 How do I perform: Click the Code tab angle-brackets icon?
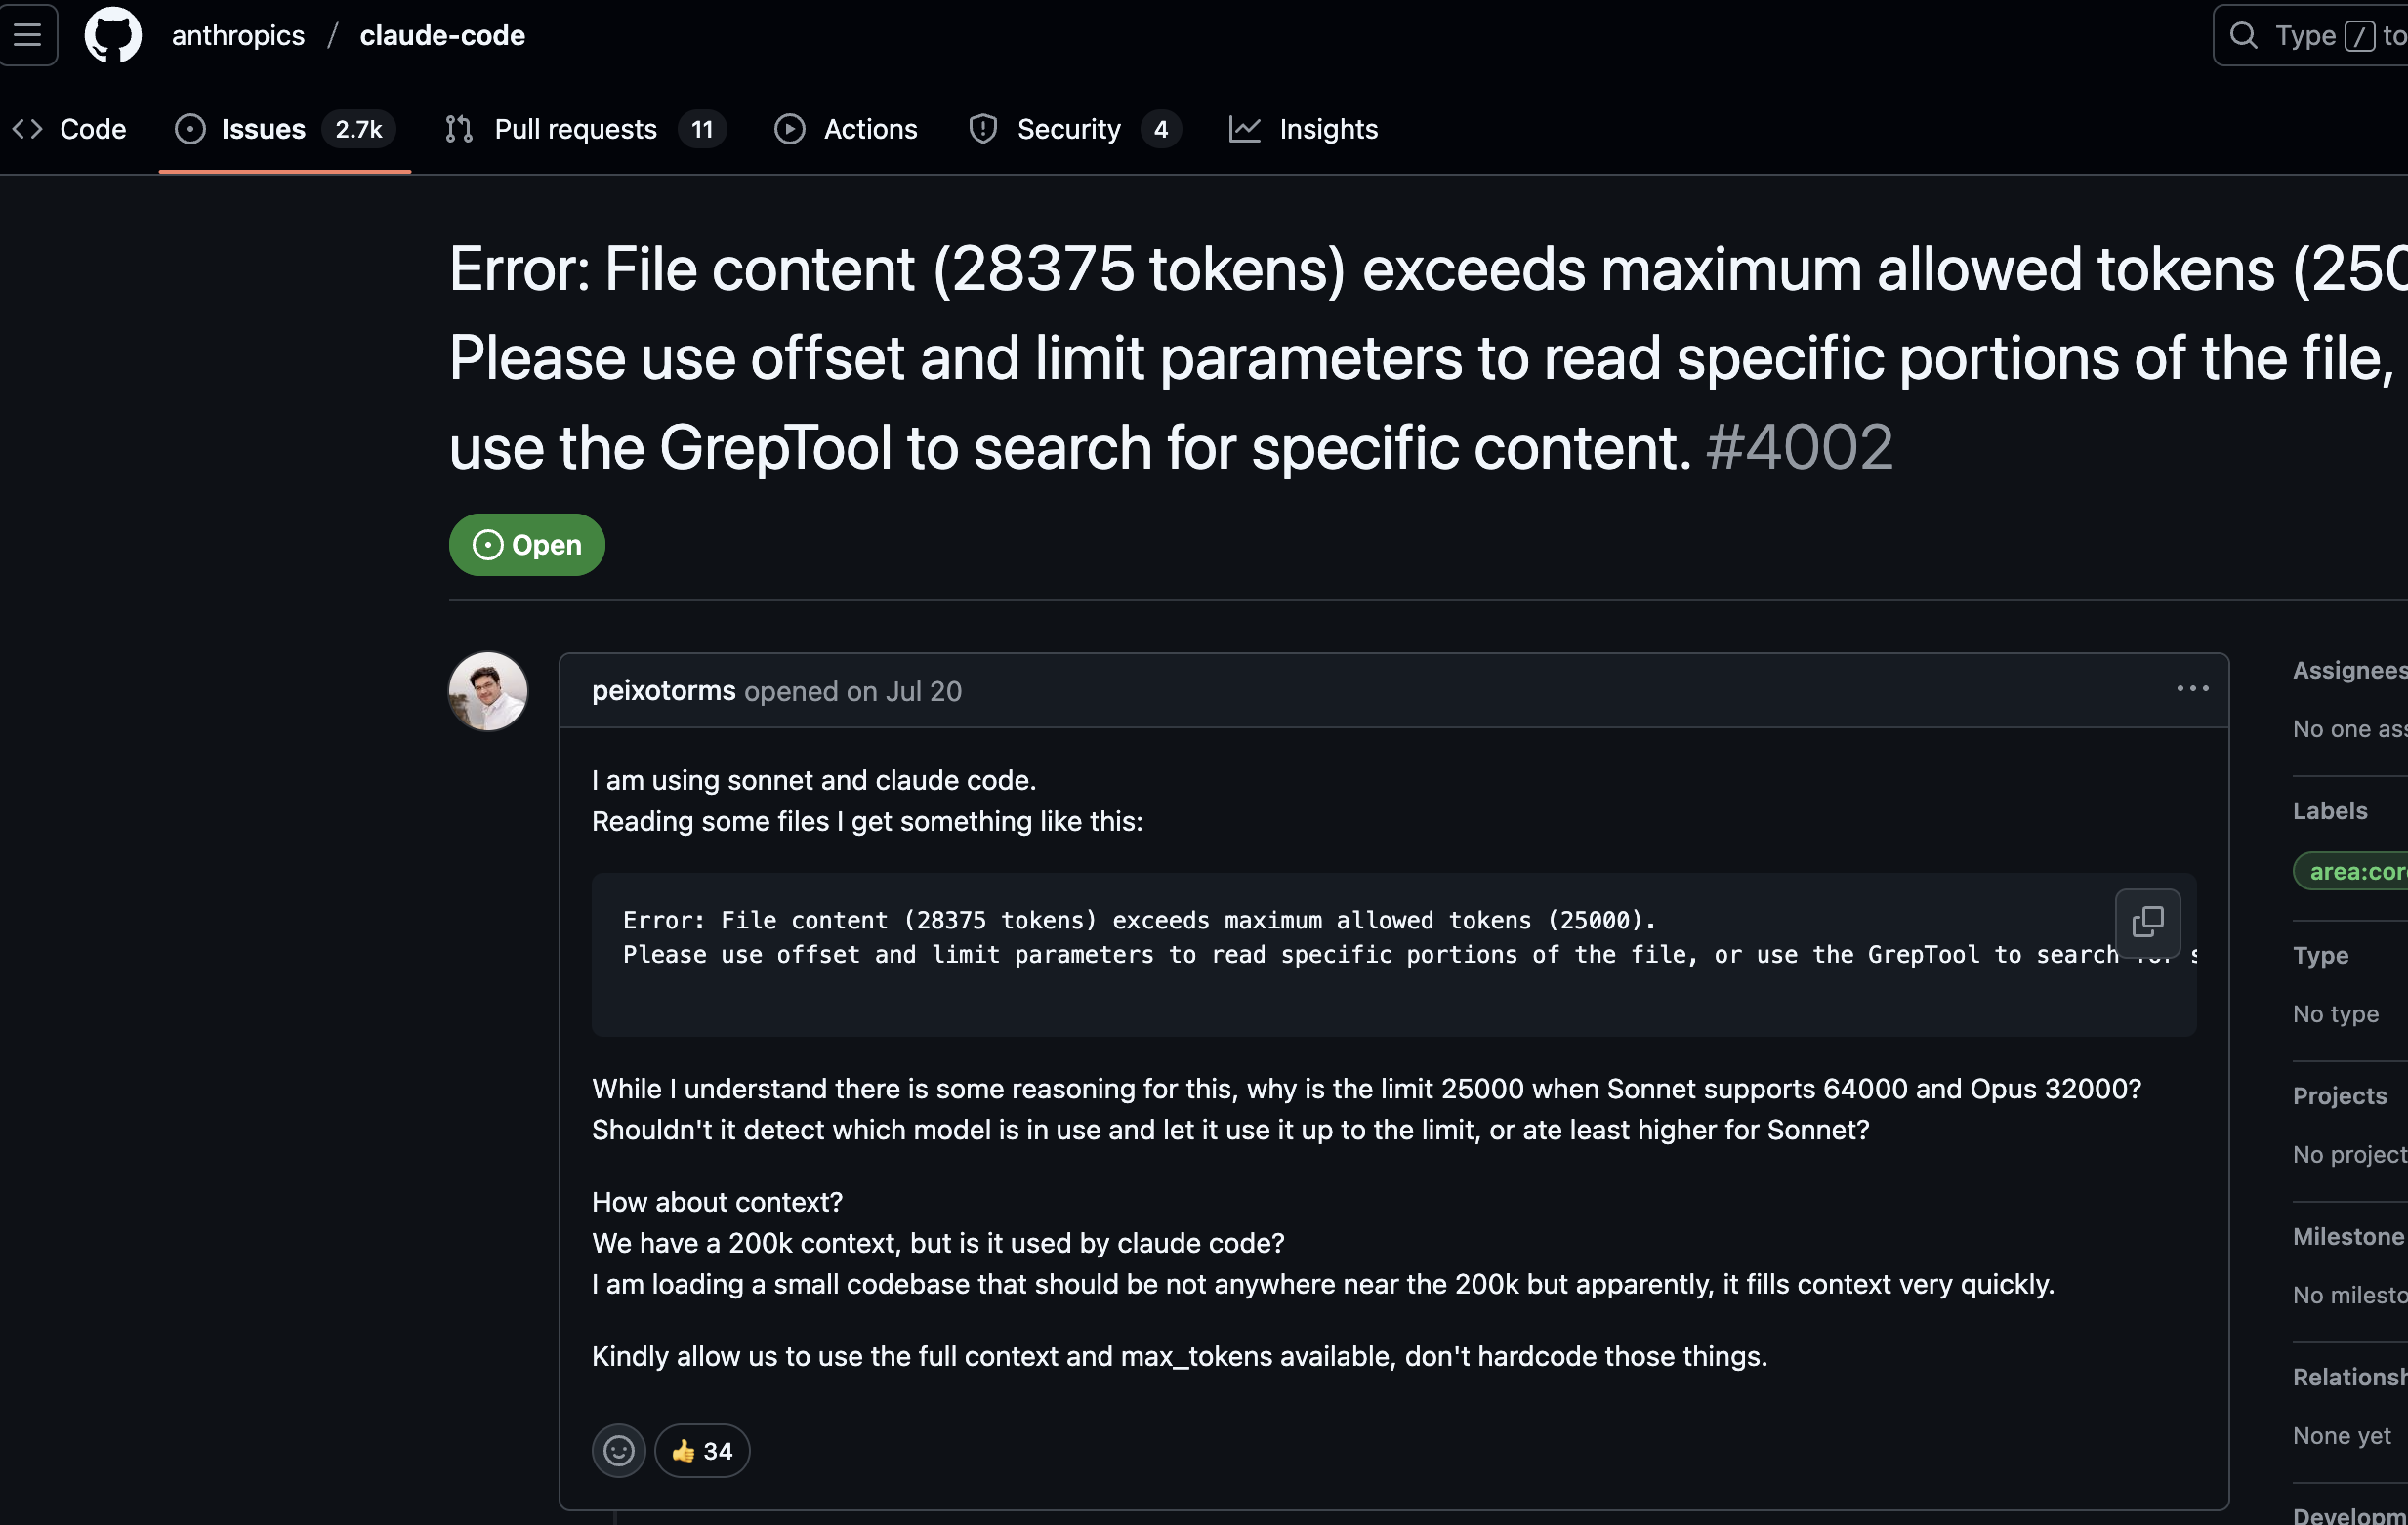pyautogui.click(x=27, y=129)
